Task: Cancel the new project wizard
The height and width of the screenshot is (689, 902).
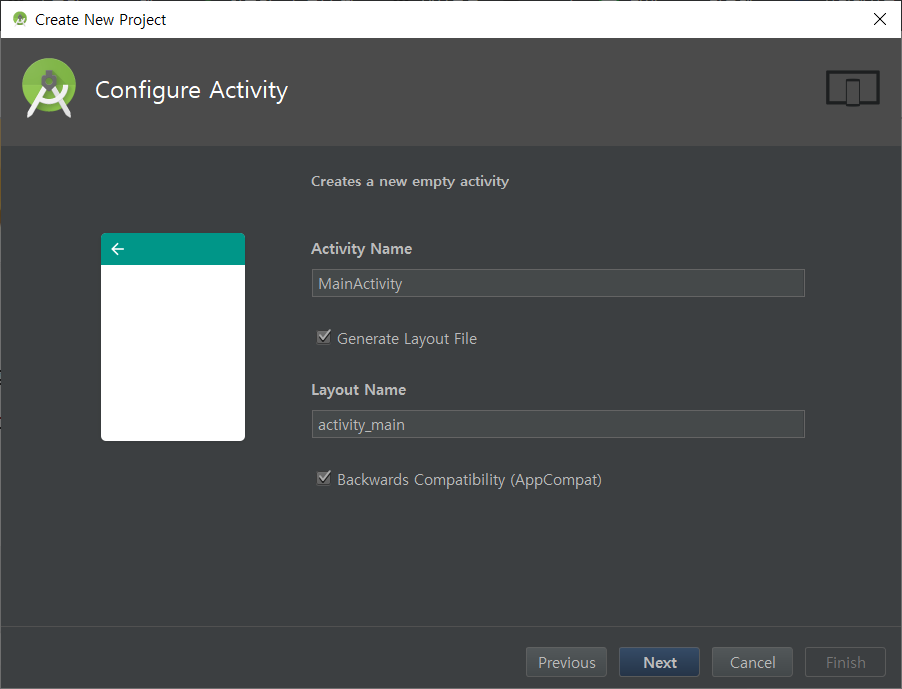Action: click(x=752, y=662)
